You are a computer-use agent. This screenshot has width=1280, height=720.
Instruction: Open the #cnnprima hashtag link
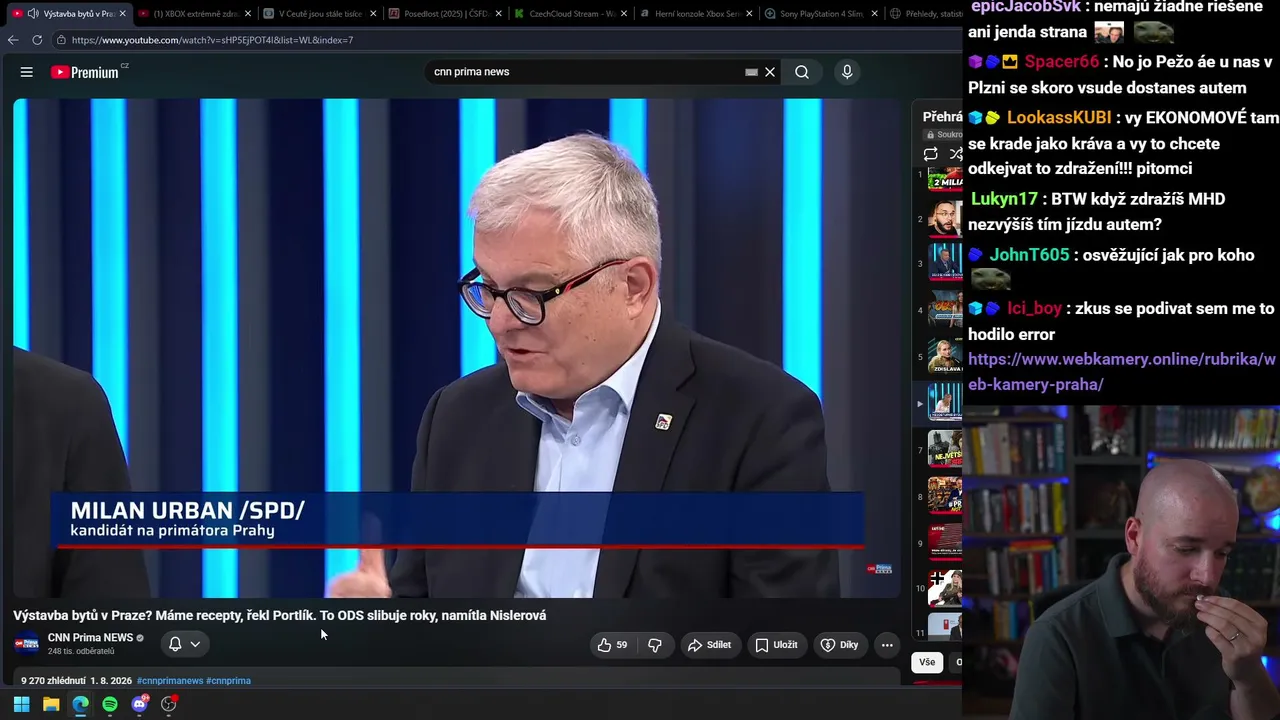coord(228,681)
